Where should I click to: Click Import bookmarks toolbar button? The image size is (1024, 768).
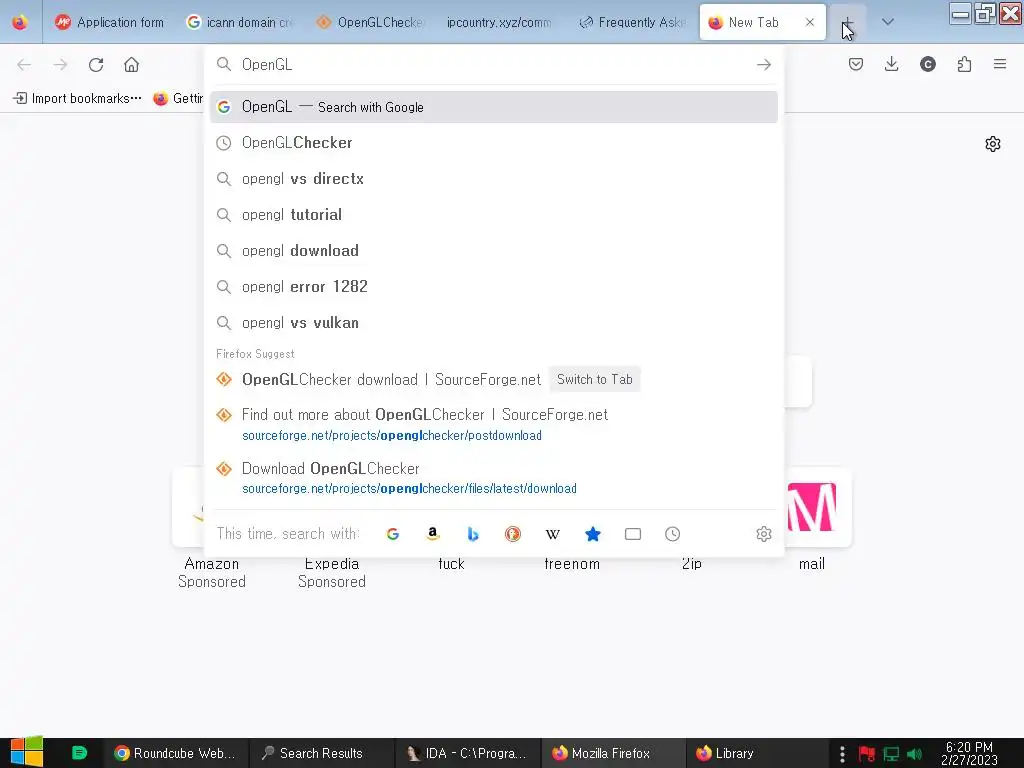(x=77, y=98)
